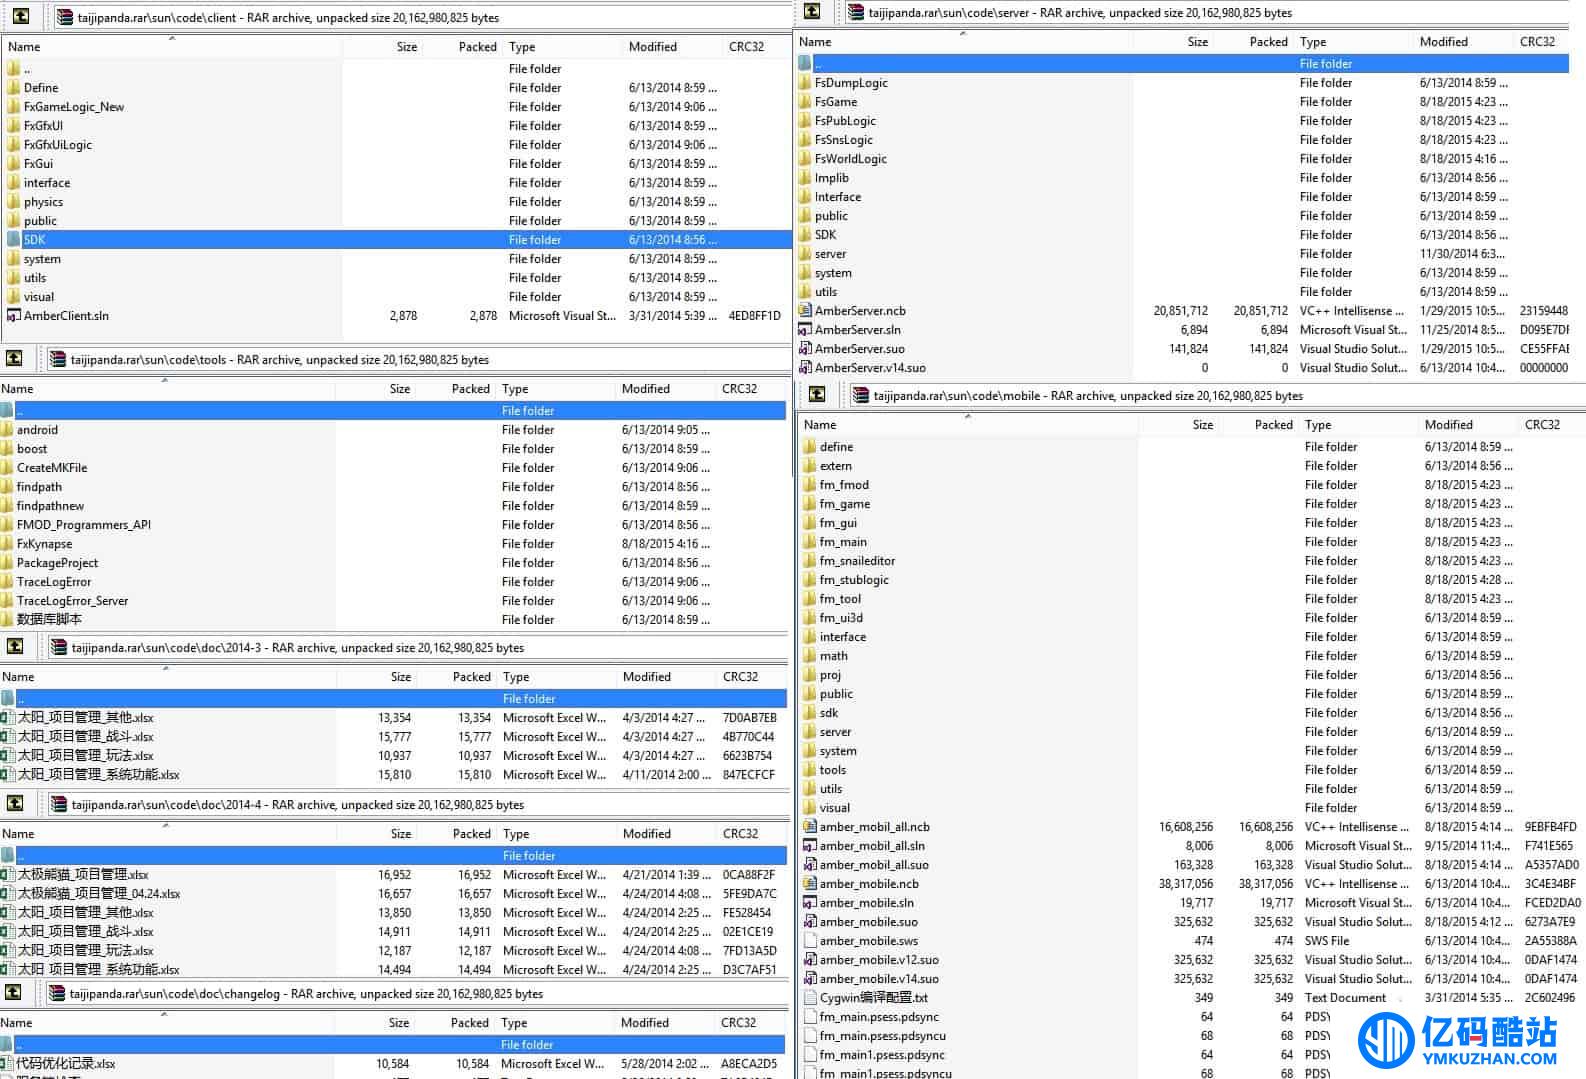
Task: Click the tools archive path field
Action: click(417, 360)
